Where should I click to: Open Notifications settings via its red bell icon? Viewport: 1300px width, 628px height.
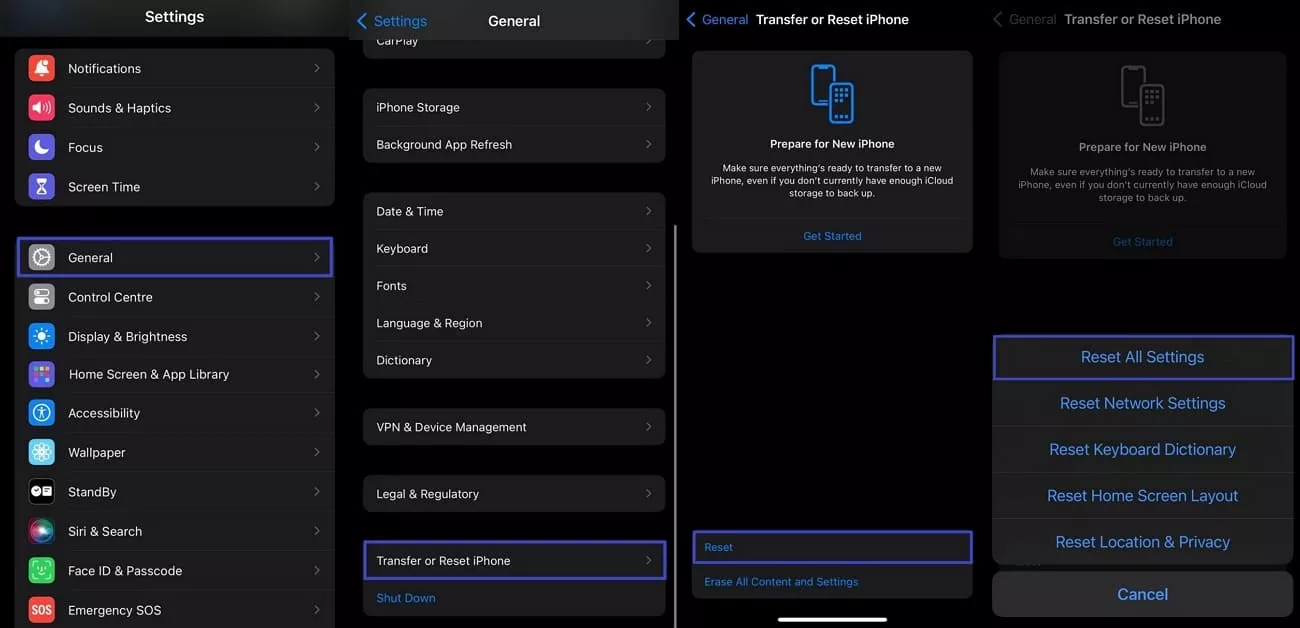click(40, 68)
